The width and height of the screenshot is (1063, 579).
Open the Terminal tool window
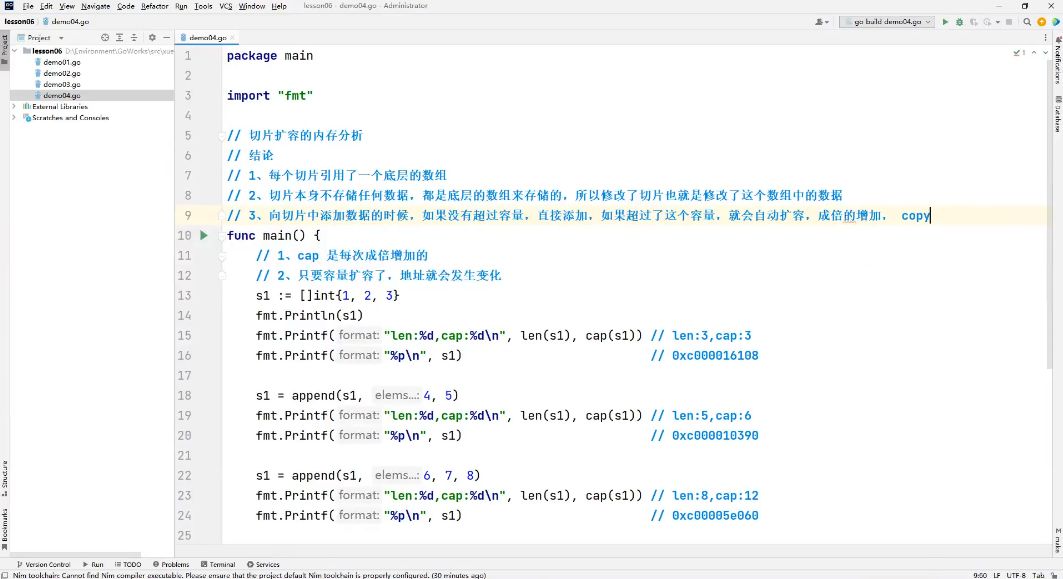tap(218, 564)
